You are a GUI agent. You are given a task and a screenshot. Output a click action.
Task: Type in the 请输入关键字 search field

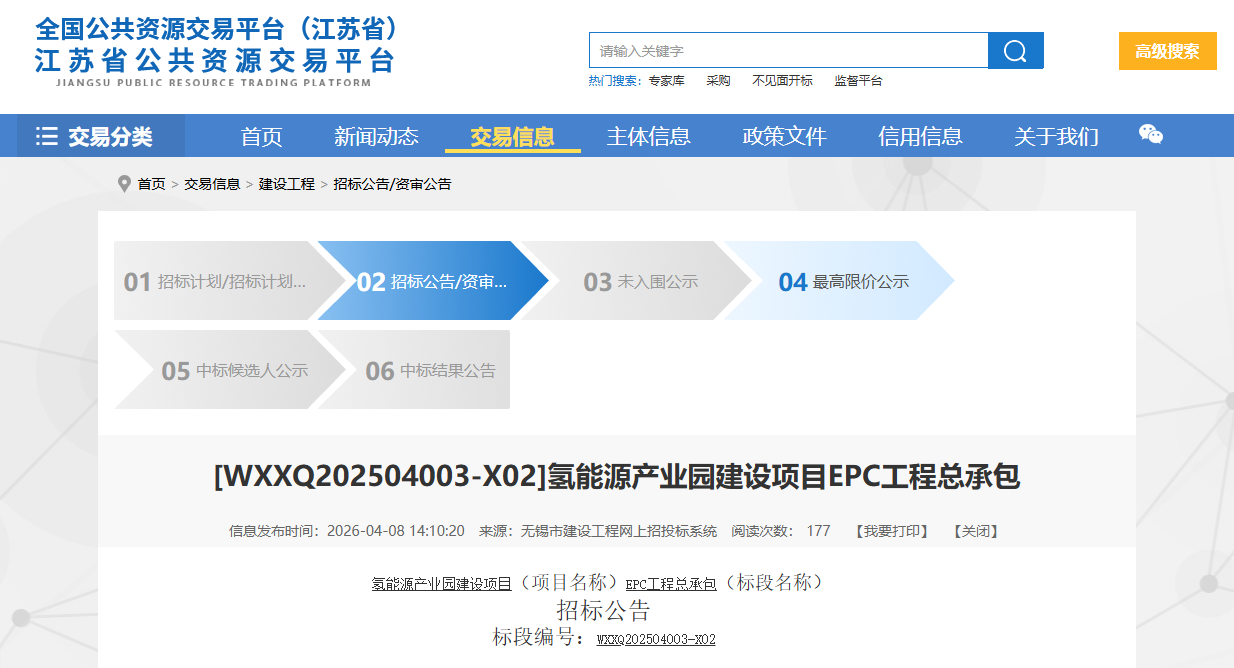point(788,51)
